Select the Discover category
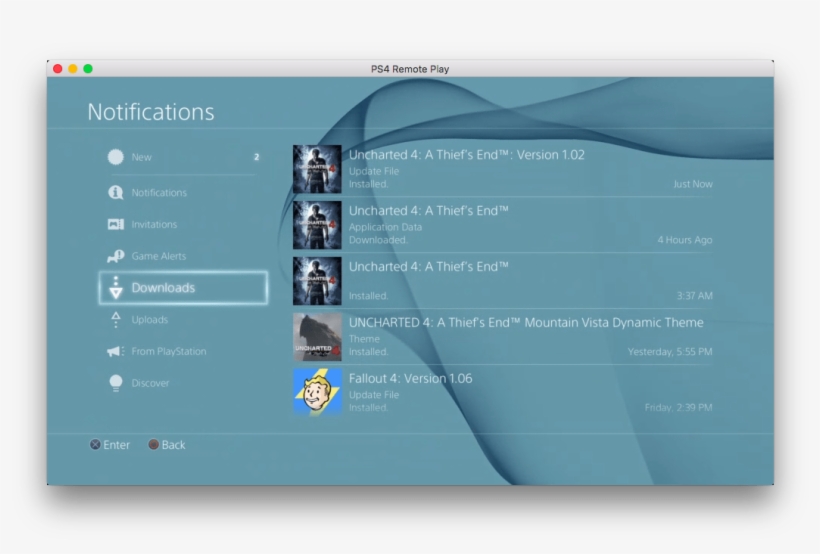Screen dimensions: 820x554 [183, 383]
